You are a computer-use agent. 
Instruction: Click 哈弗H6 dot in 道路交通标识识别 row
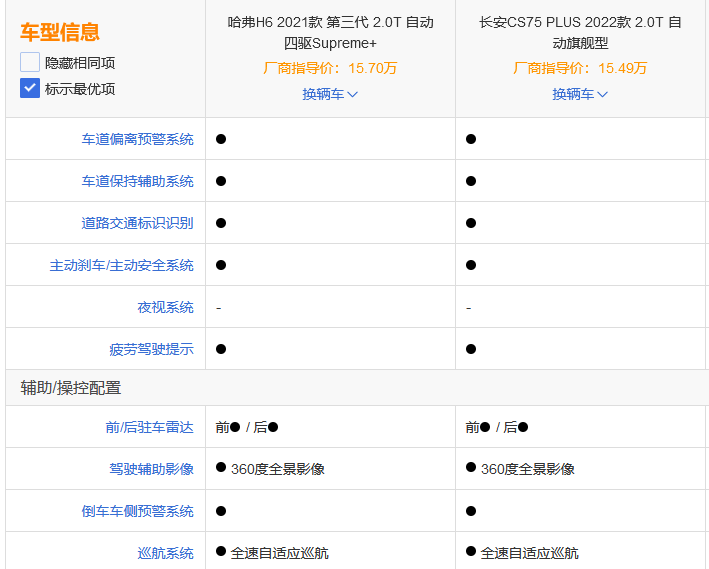[x=221, y=223]
